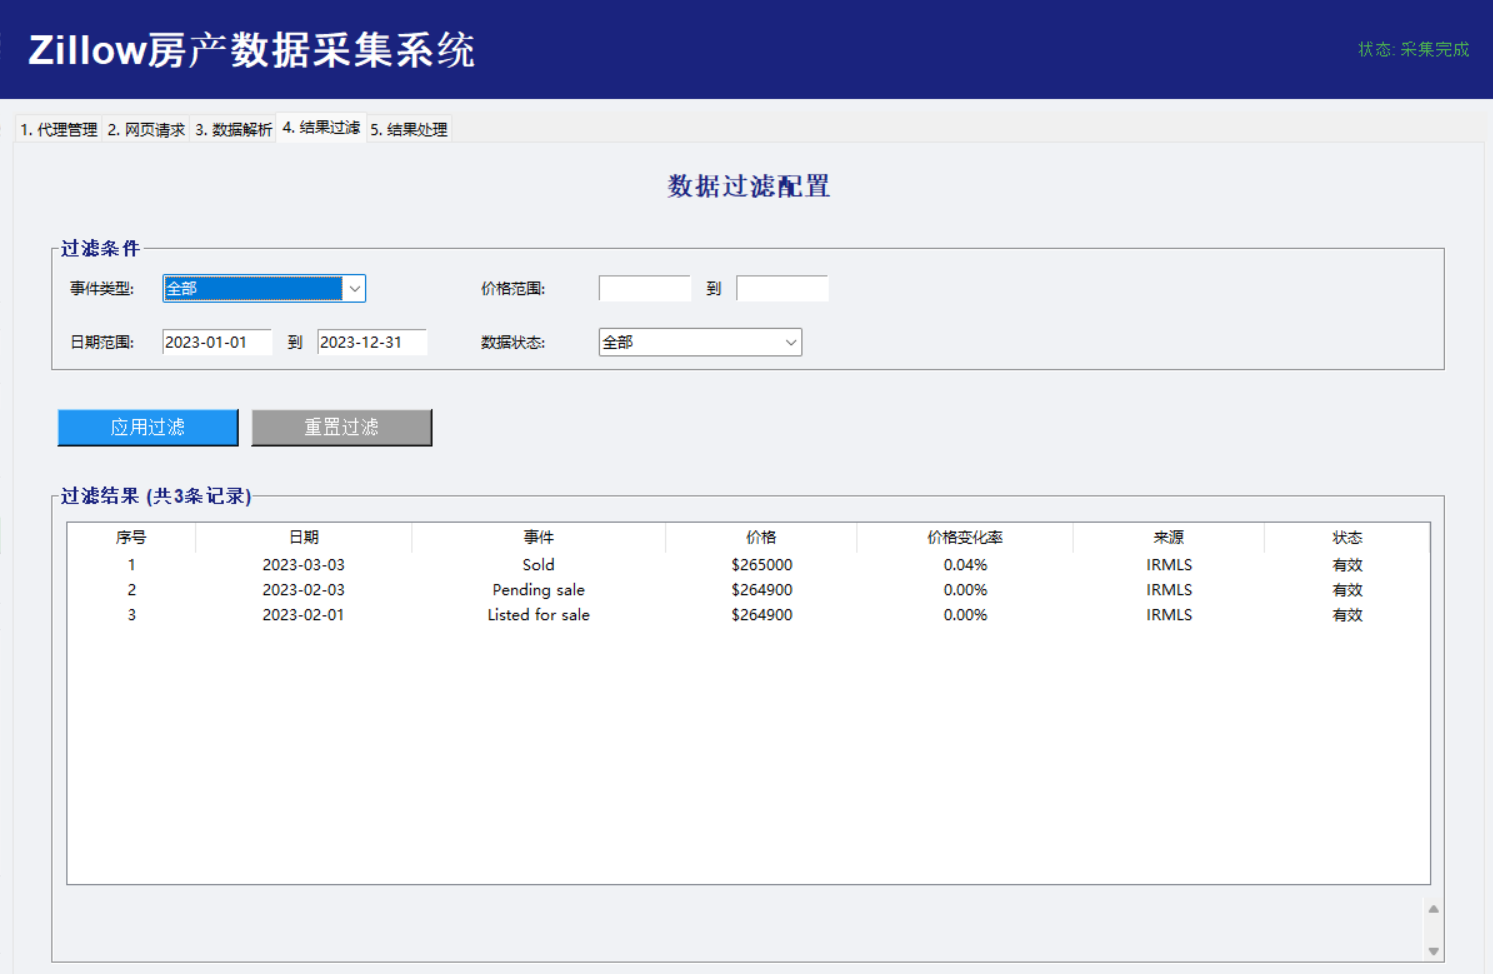Select the row dated 2023-02-03
This screenshot has width=1493, height=974.
[748, 590]
